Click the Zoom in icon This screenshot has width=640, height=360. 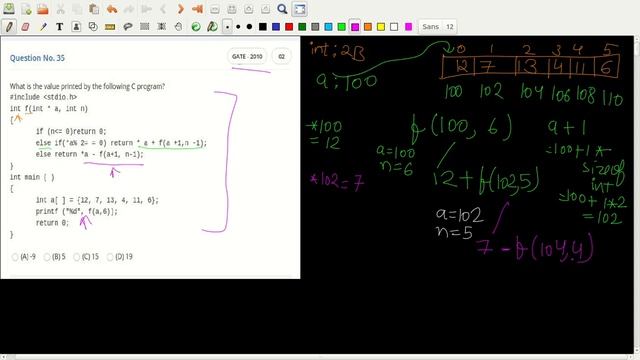[248, 9]
